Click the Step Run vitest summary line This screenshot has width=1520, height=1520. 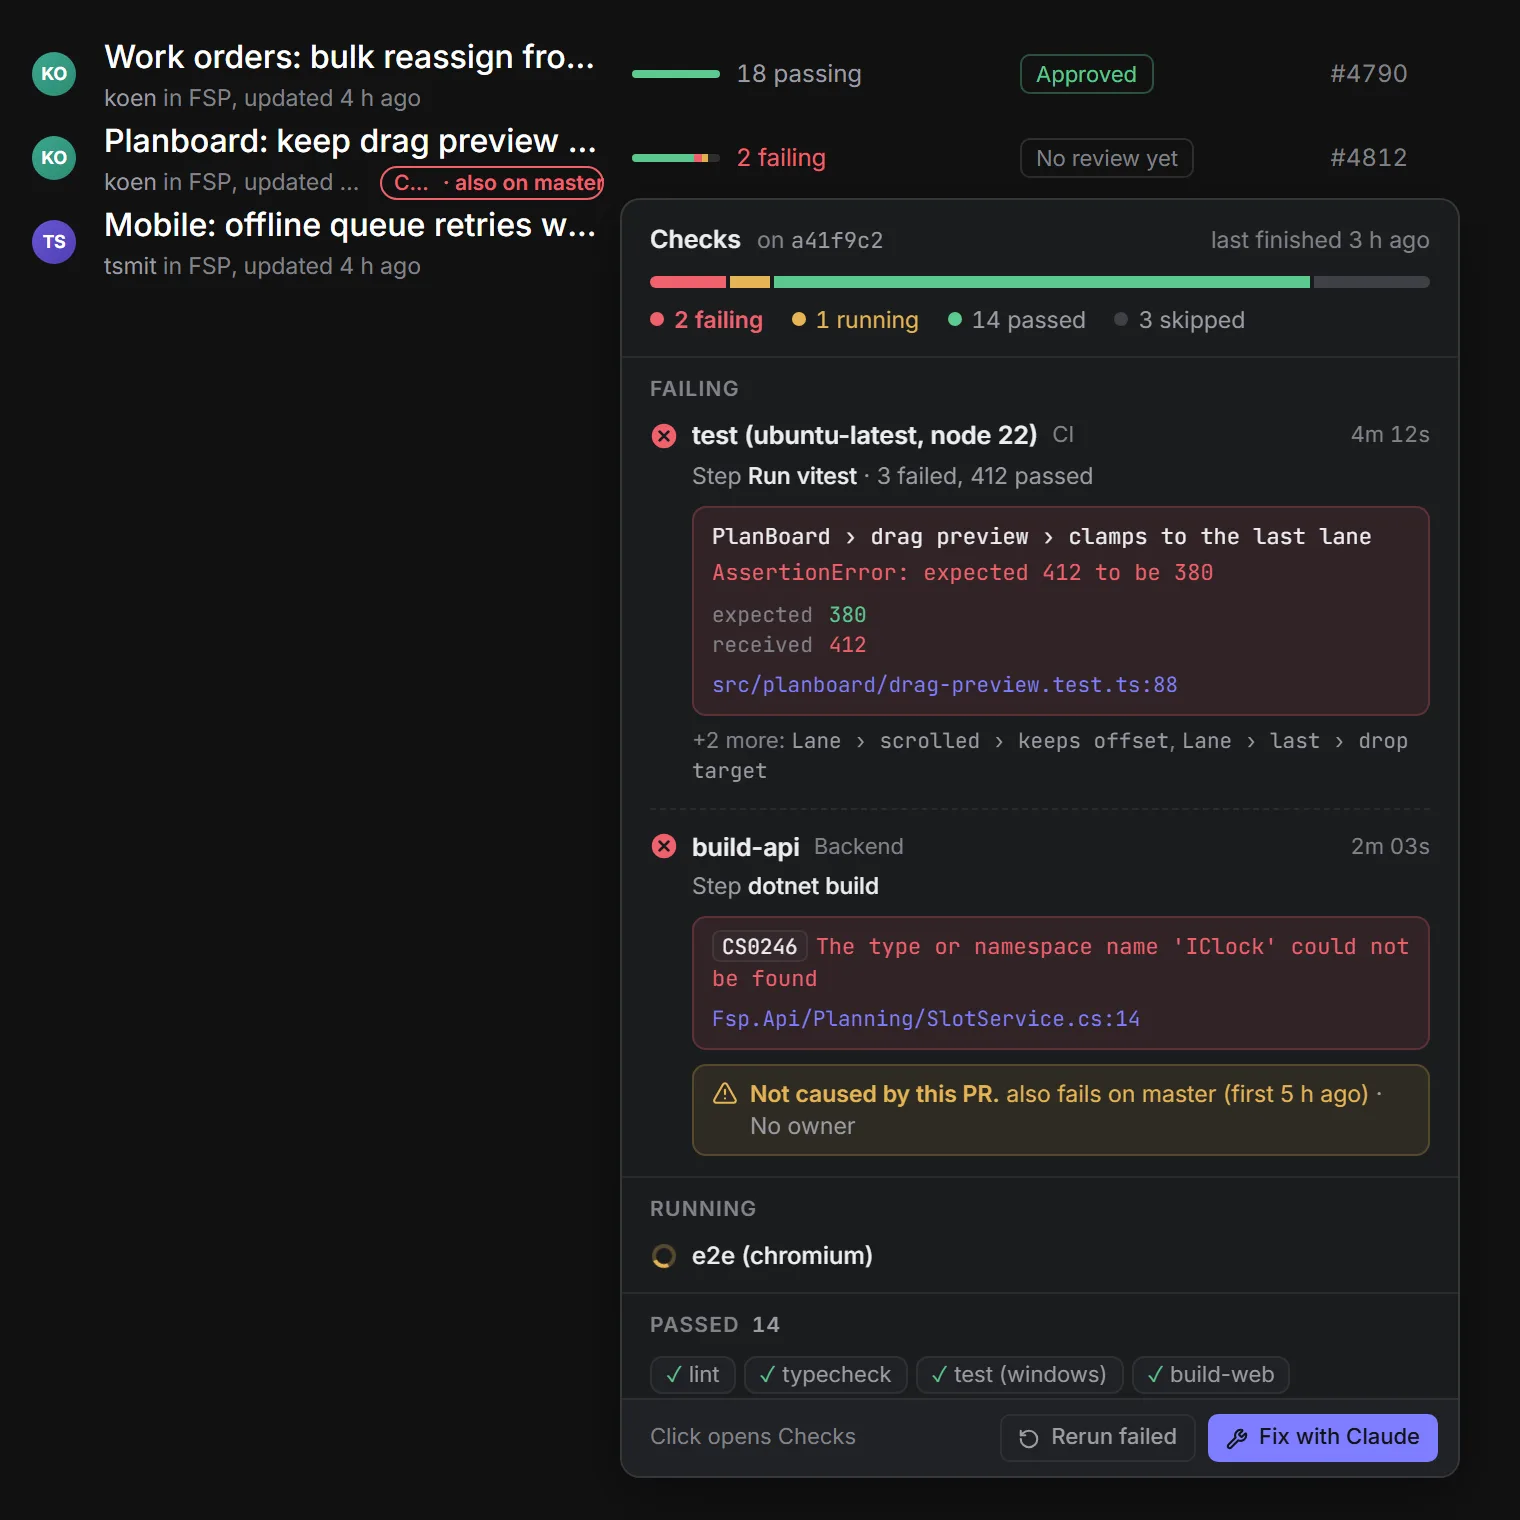[x=892, y=476]
